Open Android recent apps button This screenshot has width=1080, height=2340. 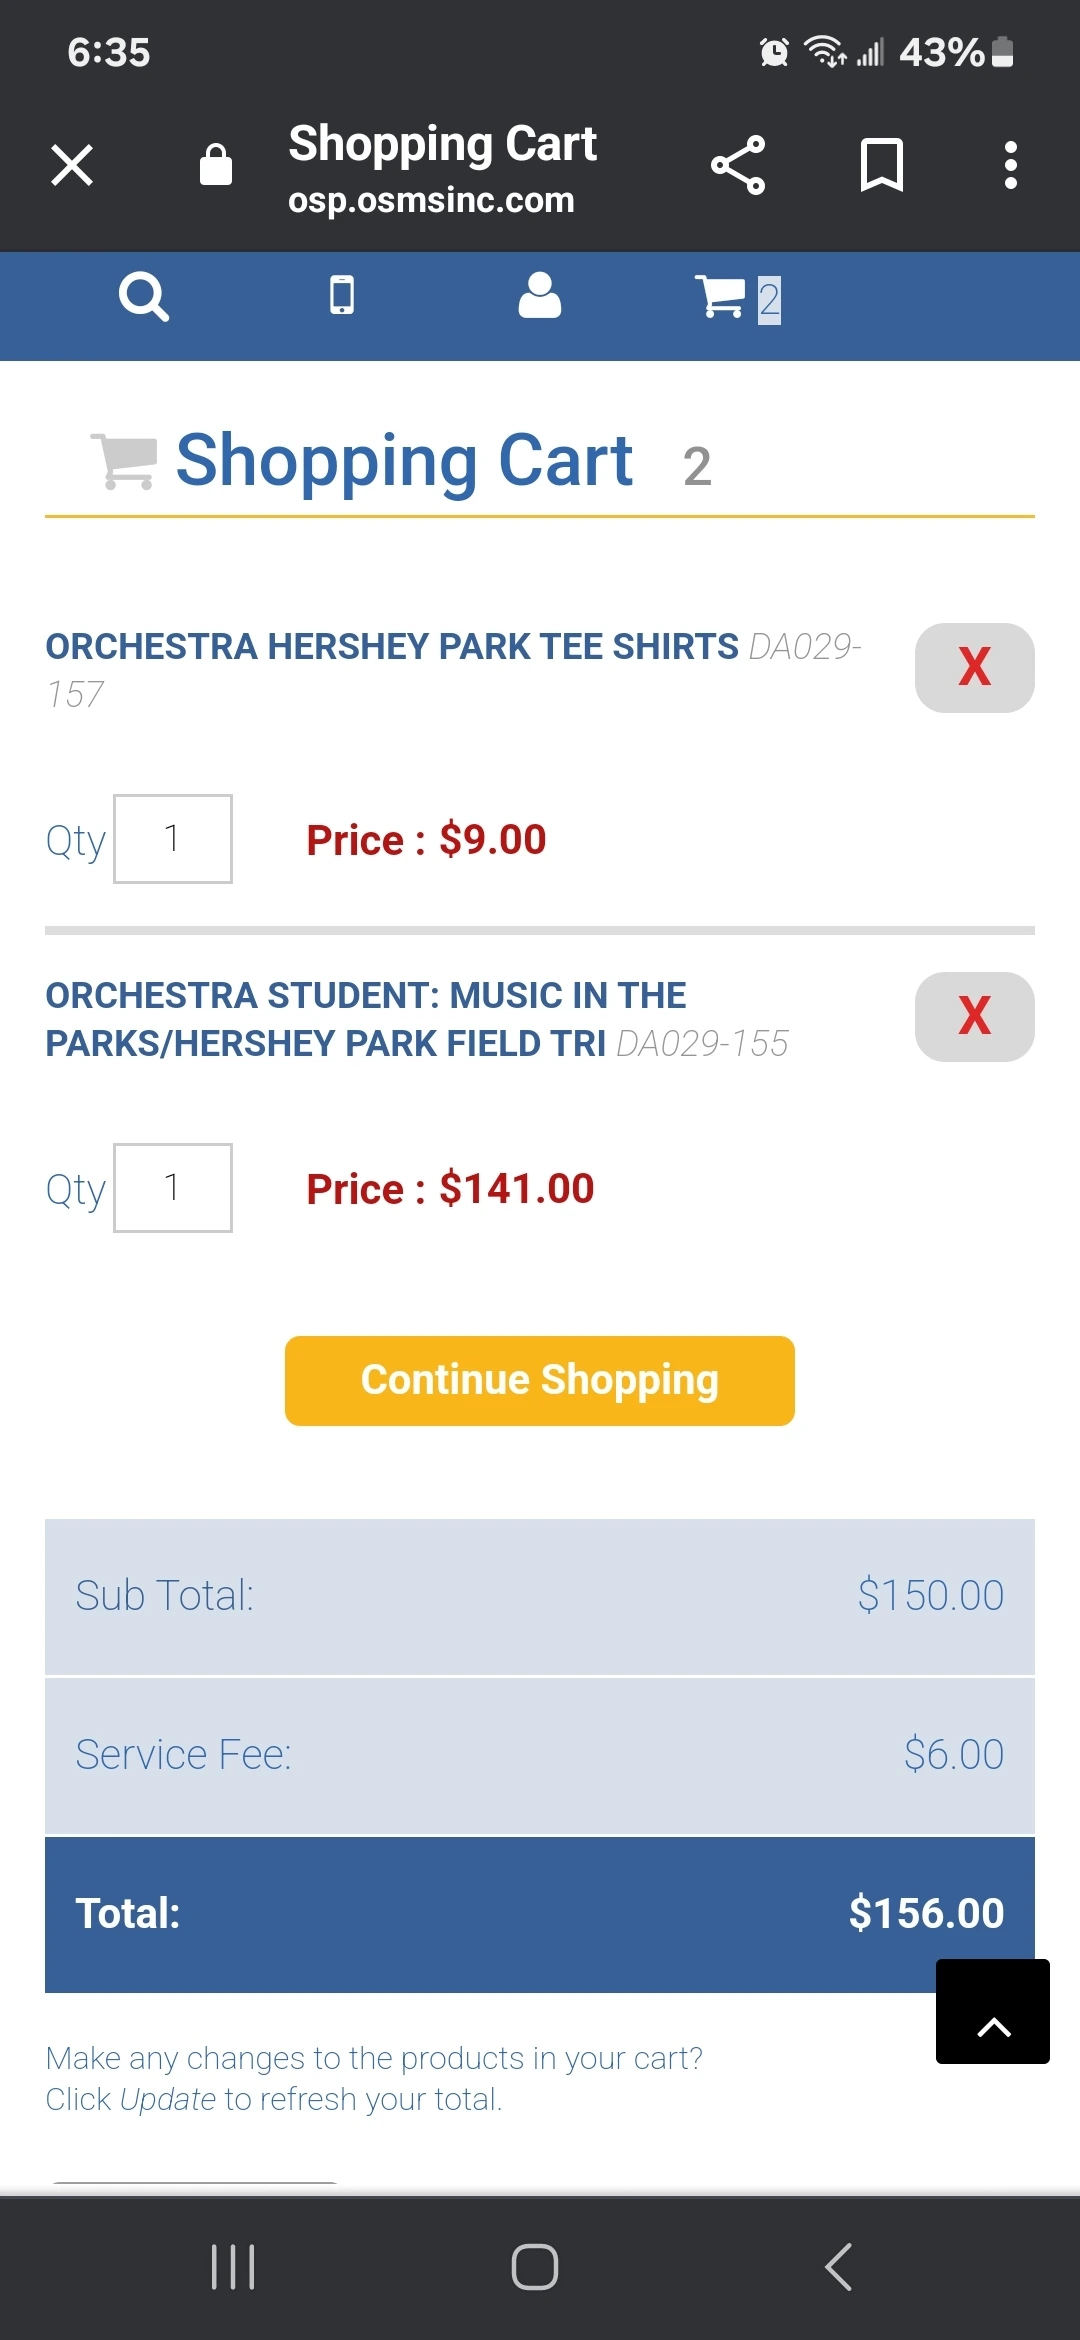233,2267
